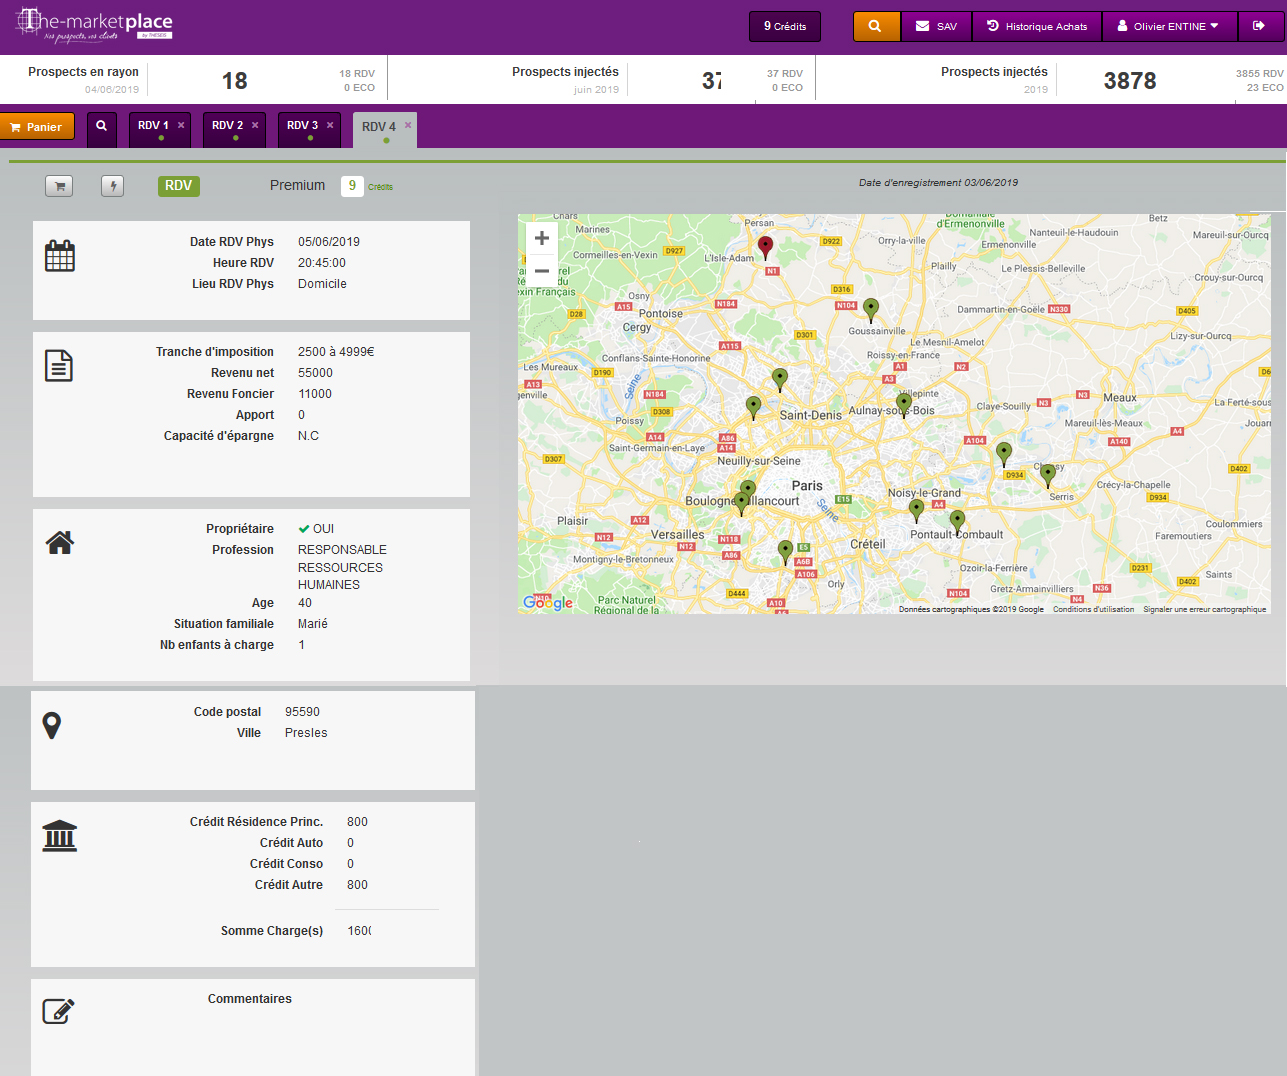
Task: Open the Panier cart button
Action: (37, 127)
